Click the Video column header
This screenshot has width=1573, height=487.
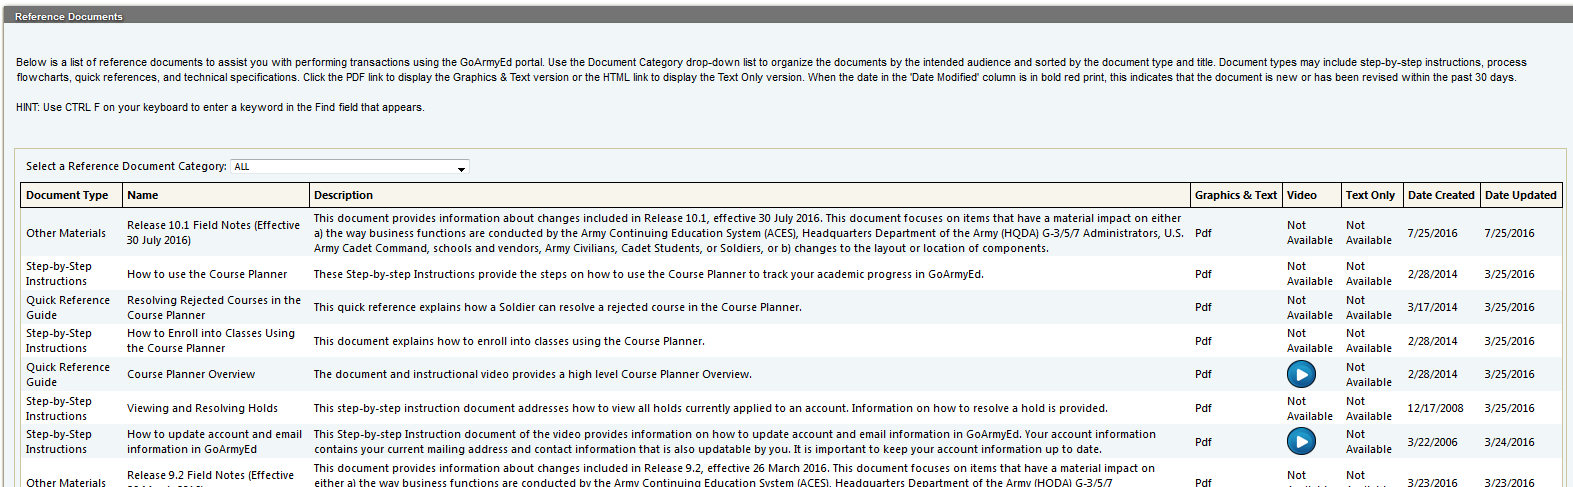pos(1312,195)
